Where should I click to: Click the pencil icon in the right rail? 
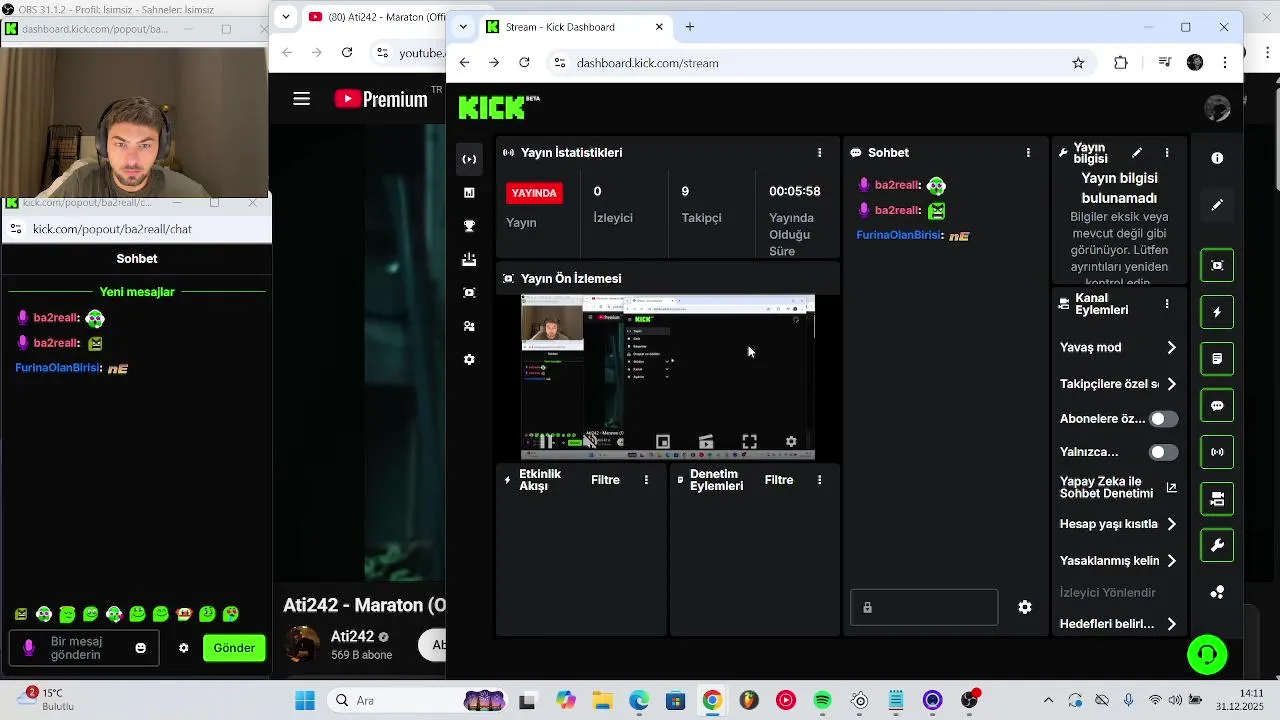click(1217, 205)
